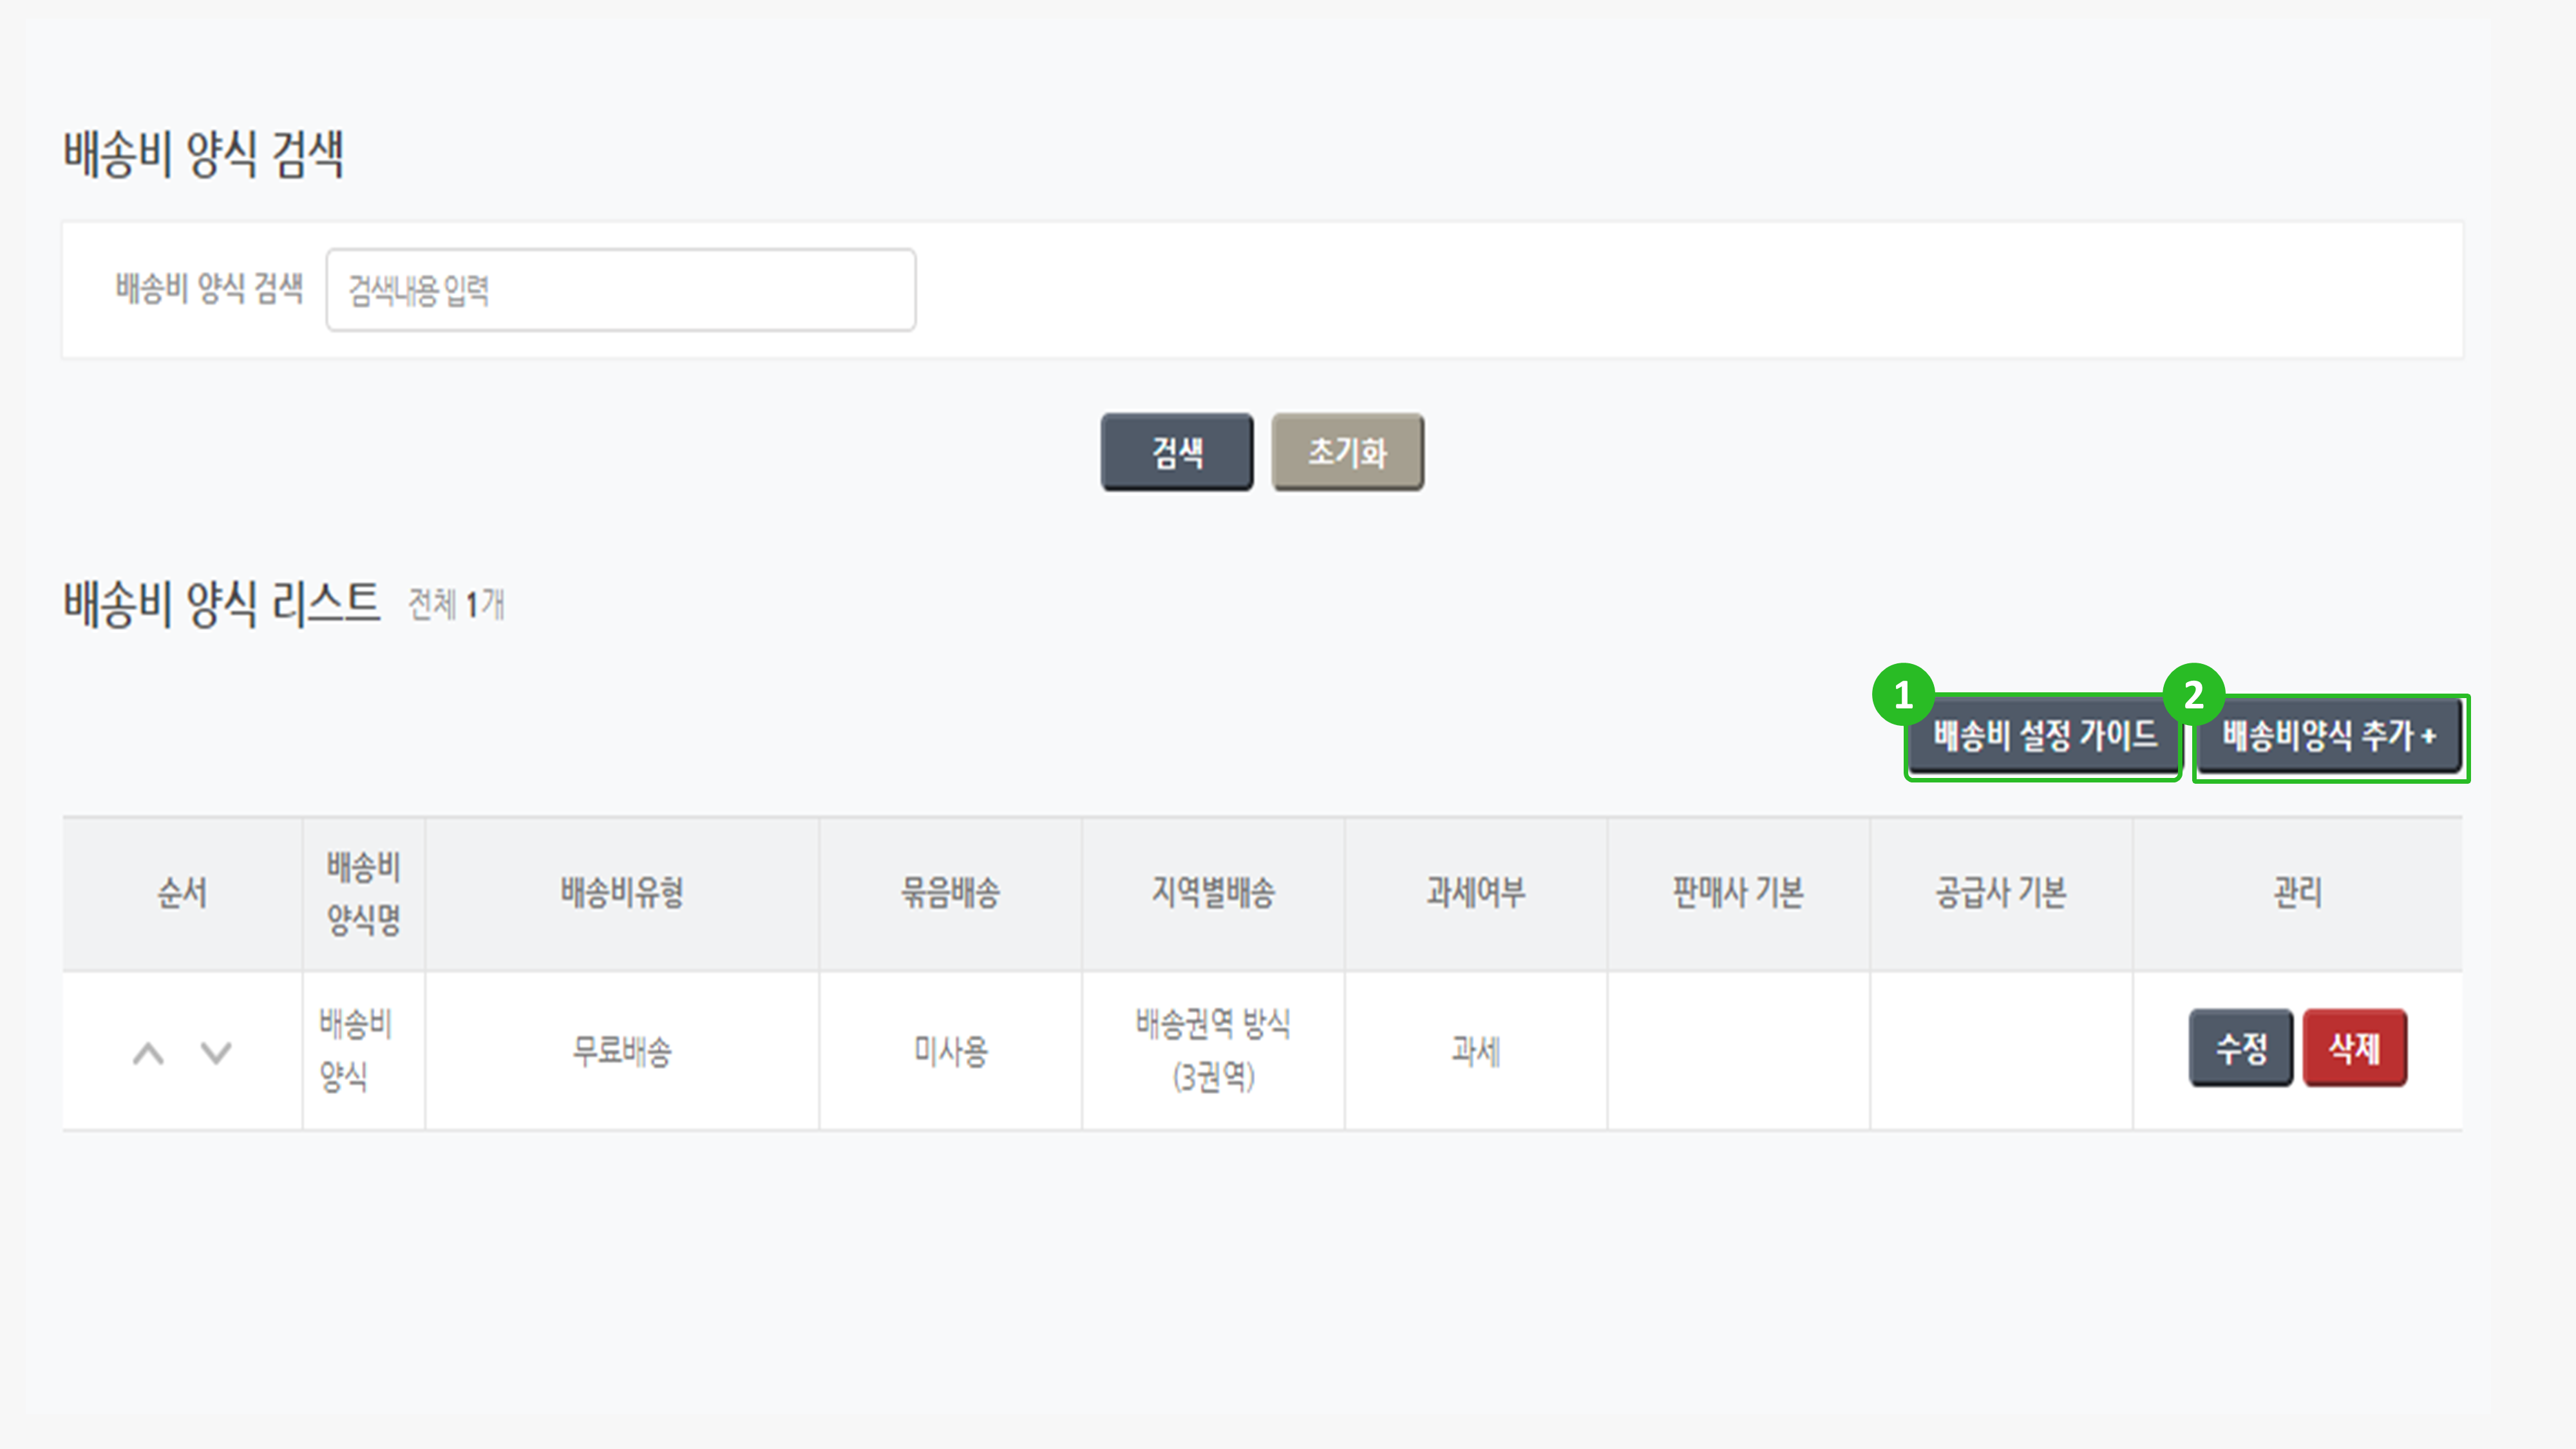Focus the 검색내용 입력 search field
Screen dimensions: 2576x1449
pyautogui.click(x=620, y=290)
